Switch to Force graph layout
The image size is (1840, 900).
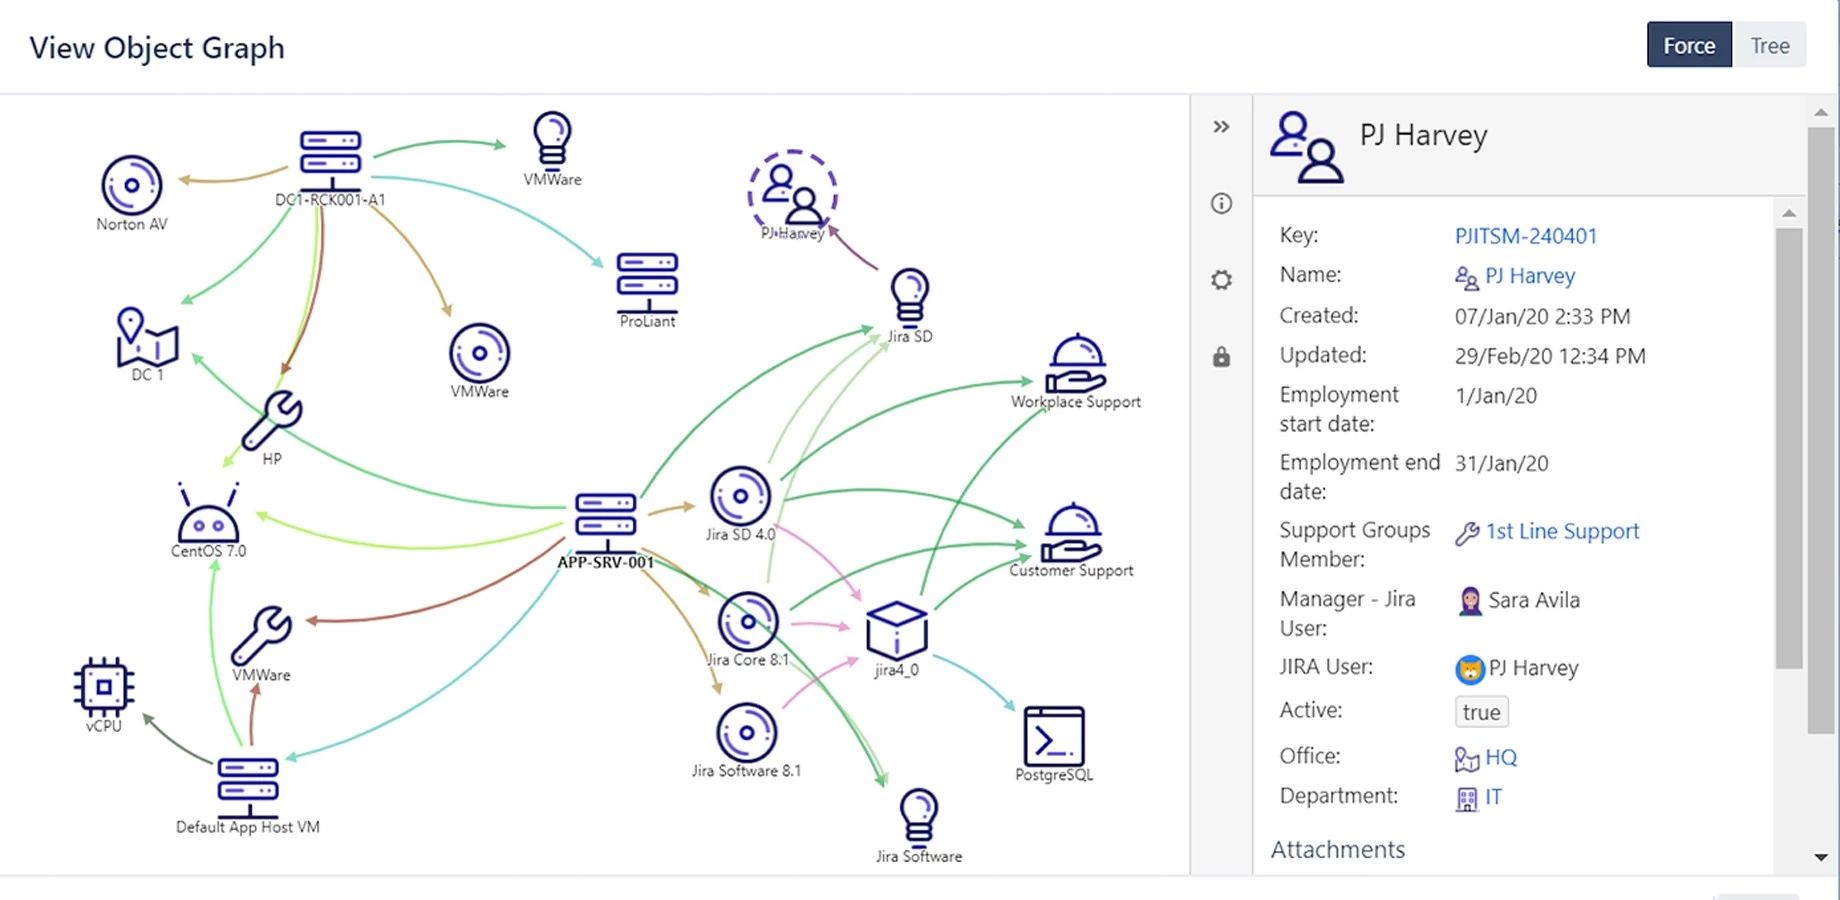1689,45
